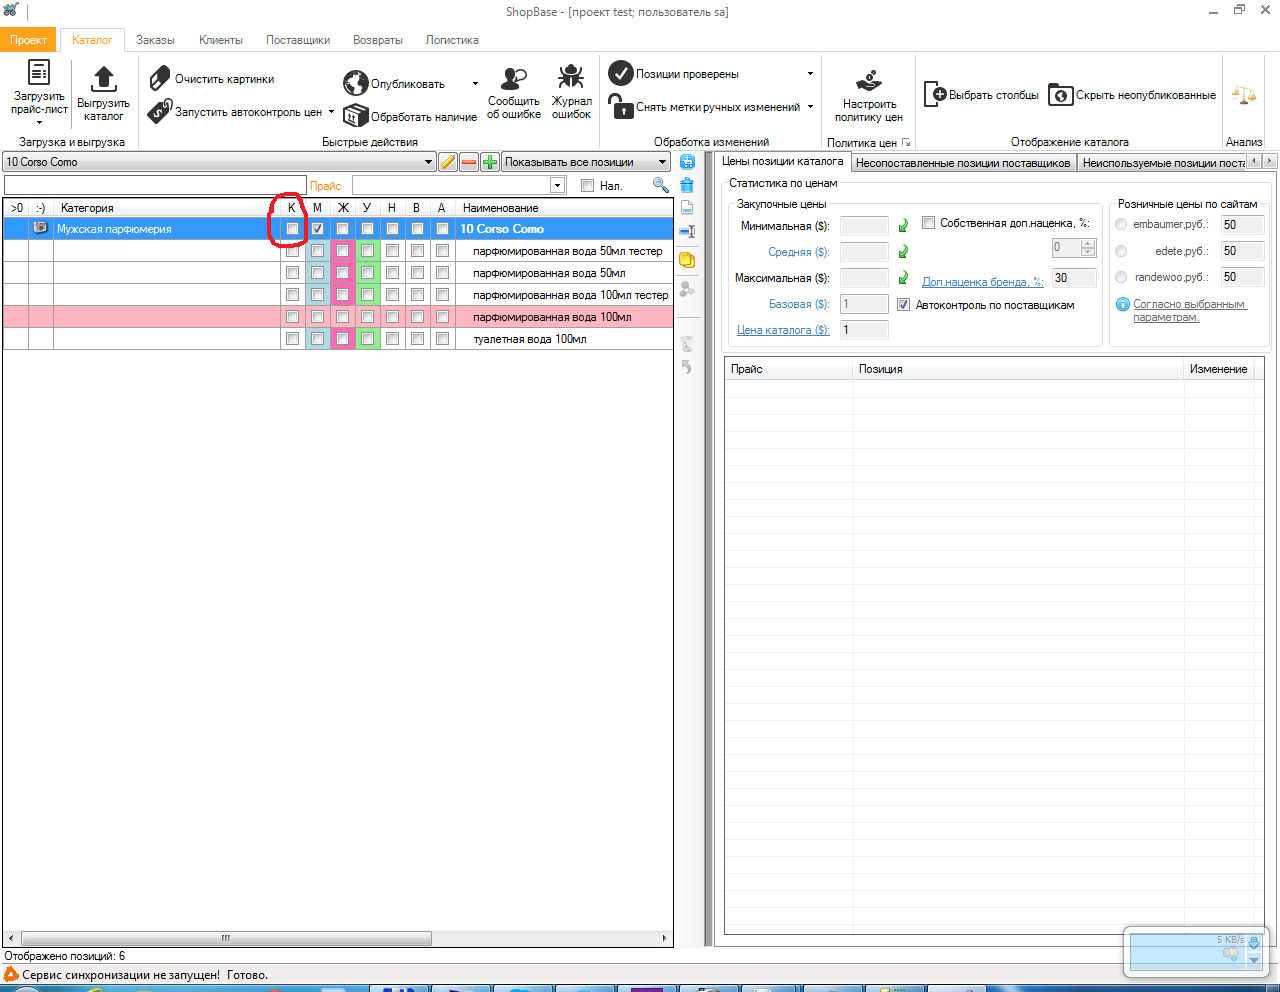Screen dimensions: 1280x992
Task: Check the К checkbox in Мужская парфюмерия row
Action: 292,229
